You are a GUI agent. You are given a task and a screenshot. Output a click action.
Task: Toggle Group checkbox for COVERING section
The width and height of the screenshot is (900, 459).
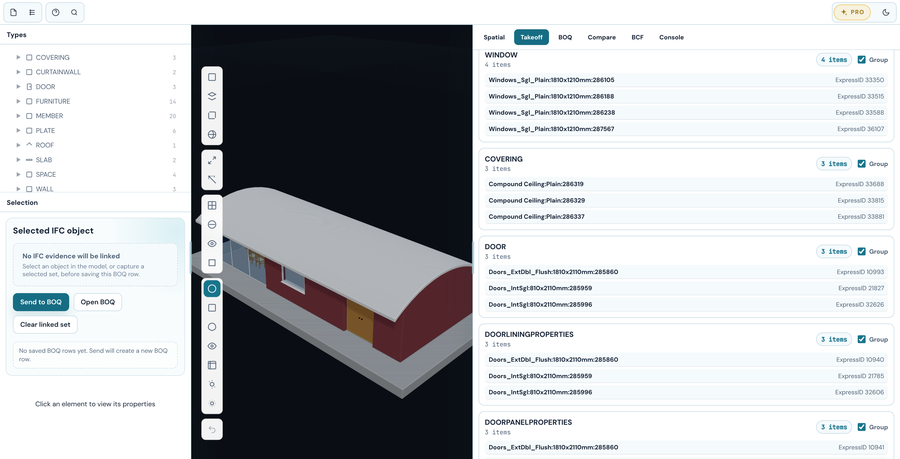862,164
